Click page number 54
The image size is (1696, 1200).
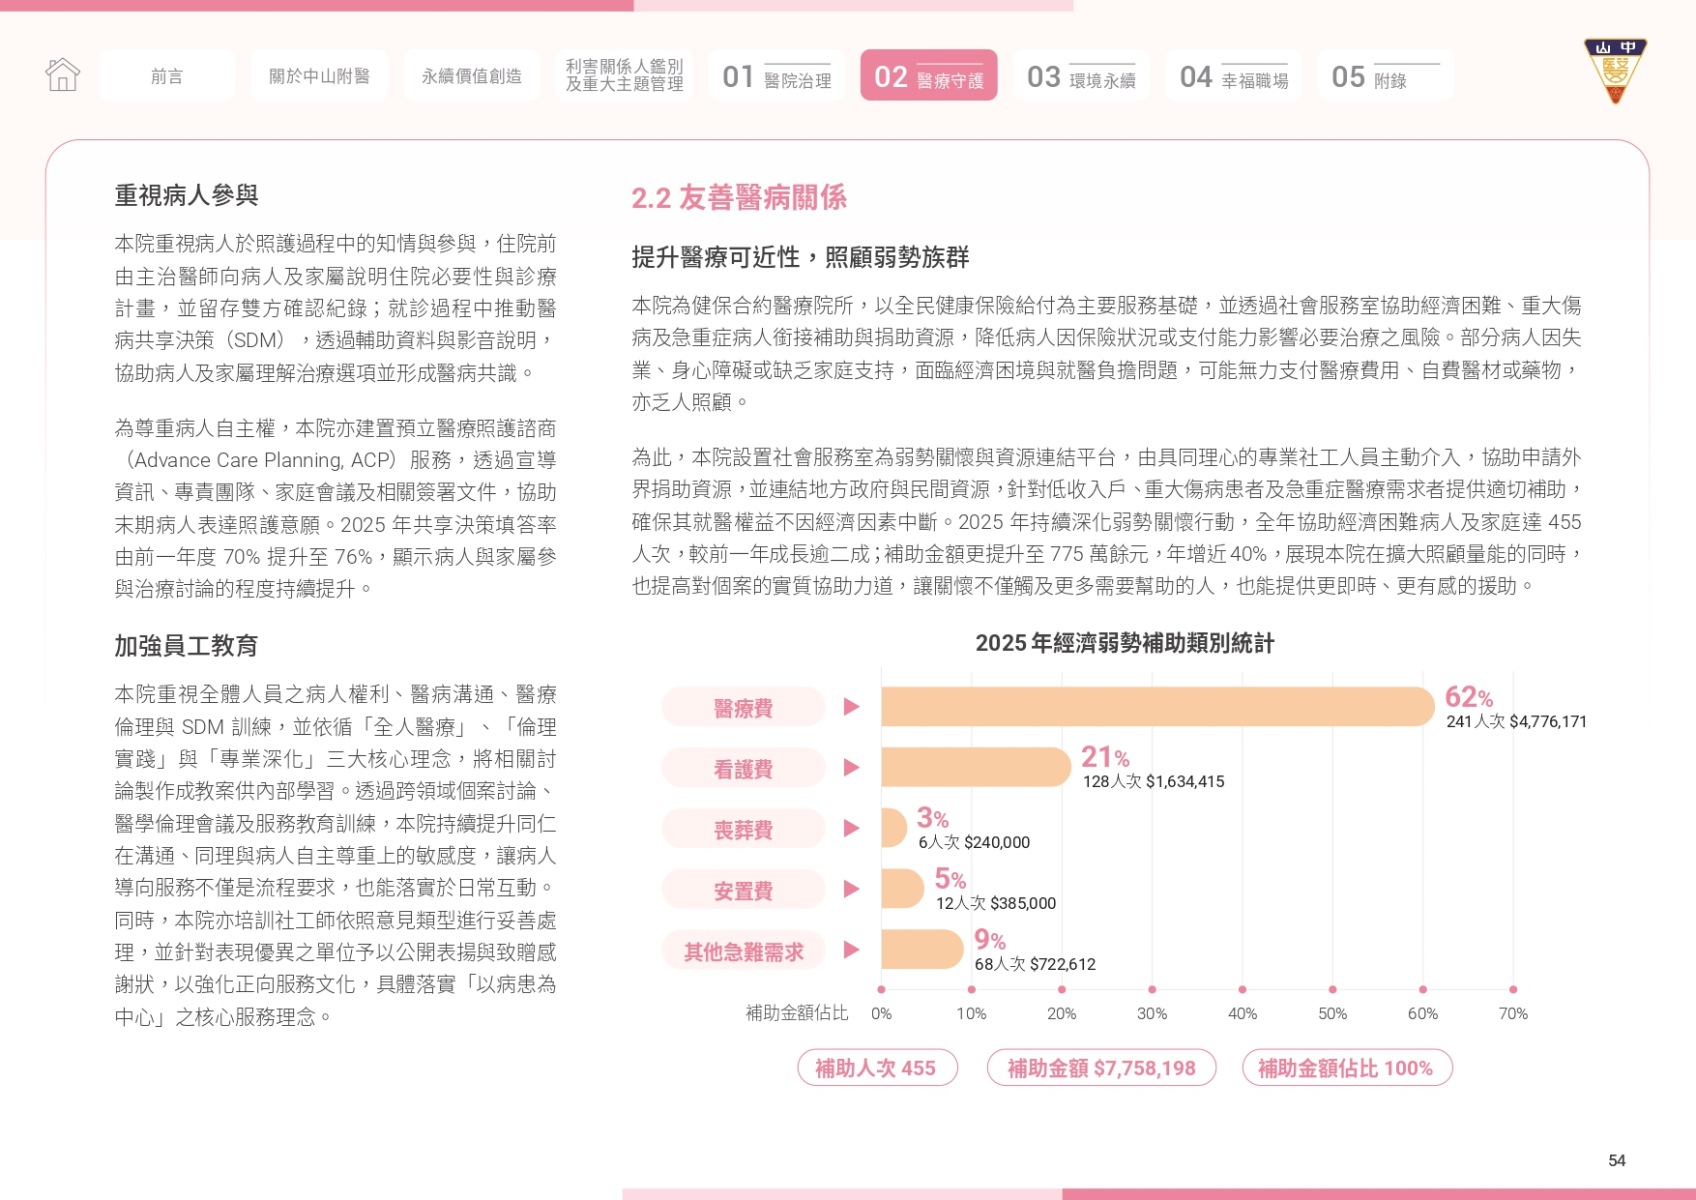point(1617,1160)
